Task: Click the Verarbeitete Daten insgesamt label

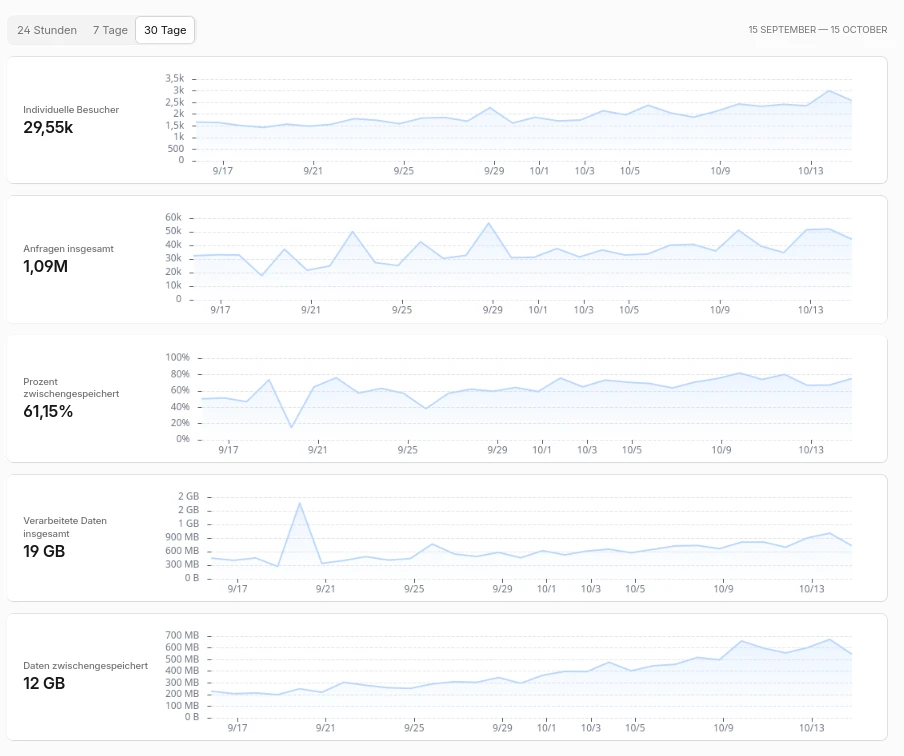Action: coord(65,527)
